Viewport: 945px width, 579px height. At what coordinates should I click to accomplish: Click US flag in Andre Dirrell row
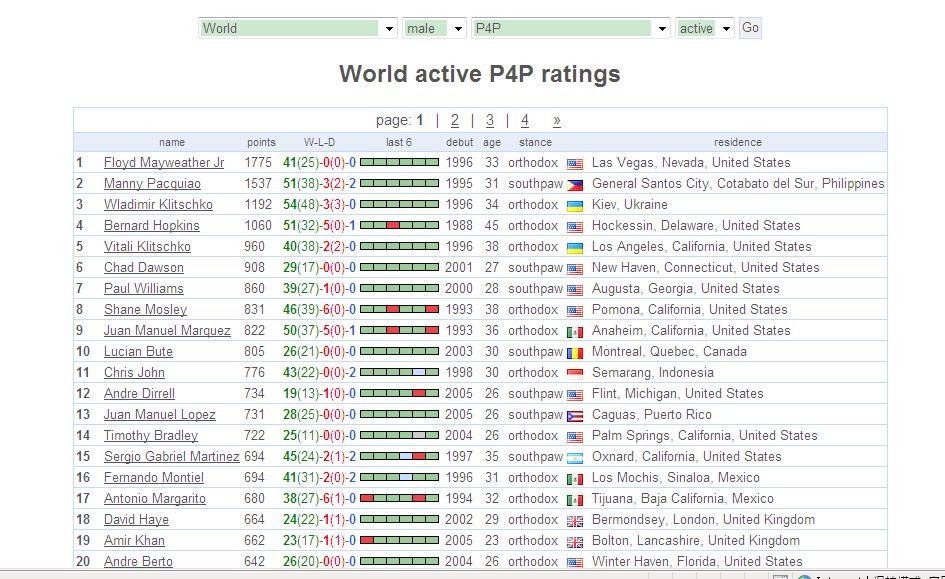pyautogui.click(x=575, y=395)
